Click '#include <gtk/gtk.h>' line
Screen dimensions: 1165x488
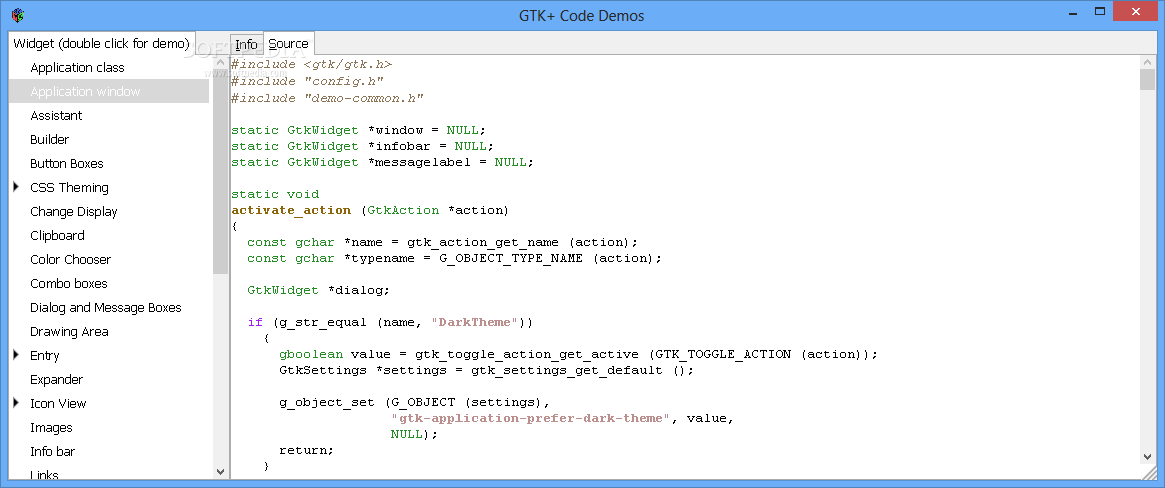[x=311, y=65]
